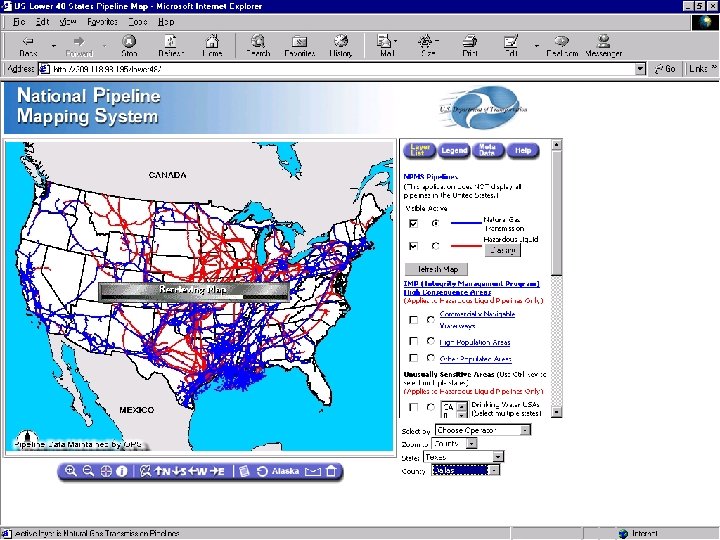Check Drinking Water USAs visible box
The image size is (720, 540).
tap(413, 407)
